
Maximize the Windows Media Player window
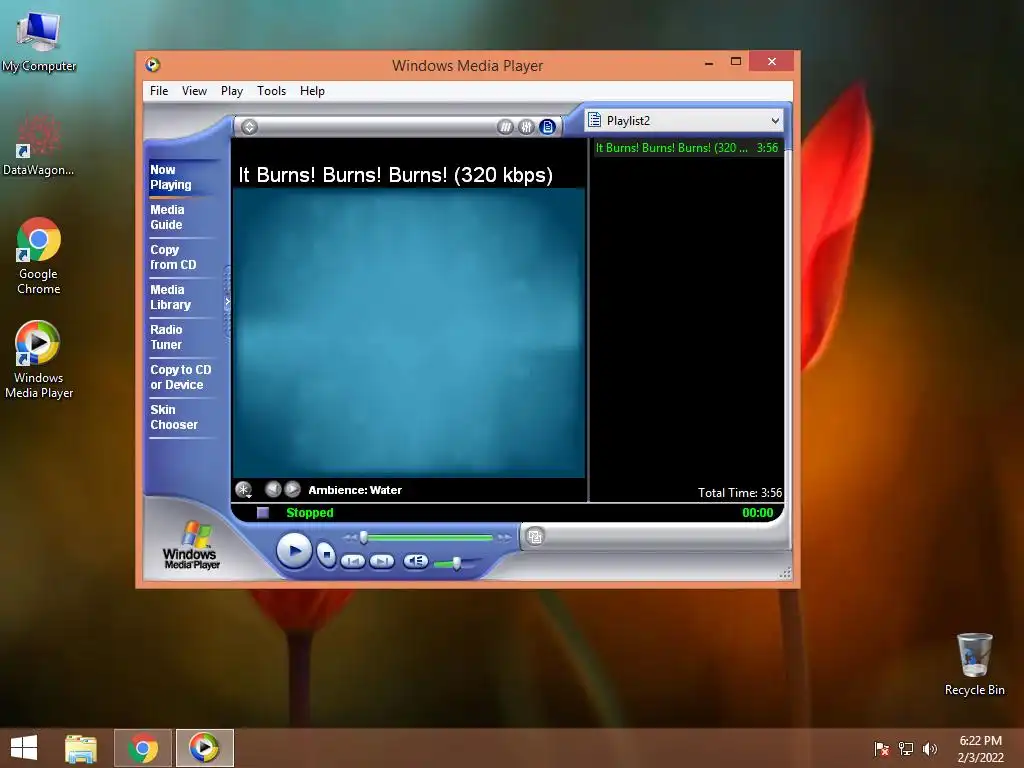pyautogui.click(x=736, y=61)
